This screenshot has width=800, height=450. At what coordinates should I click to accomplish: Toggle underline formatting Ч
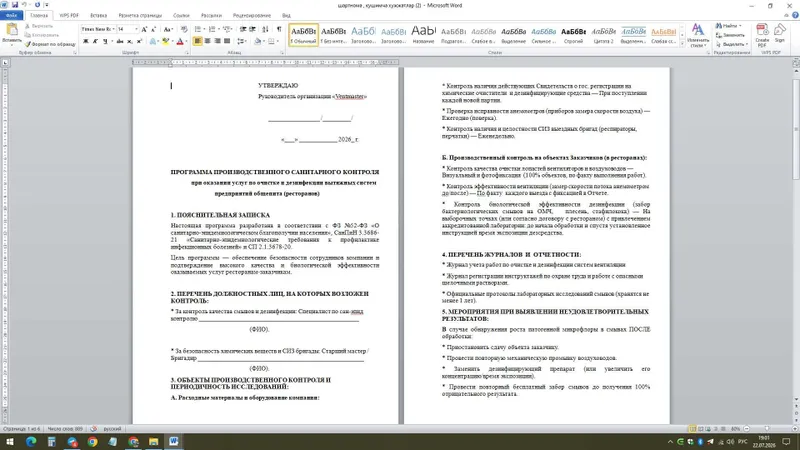[x=105, y=41]
